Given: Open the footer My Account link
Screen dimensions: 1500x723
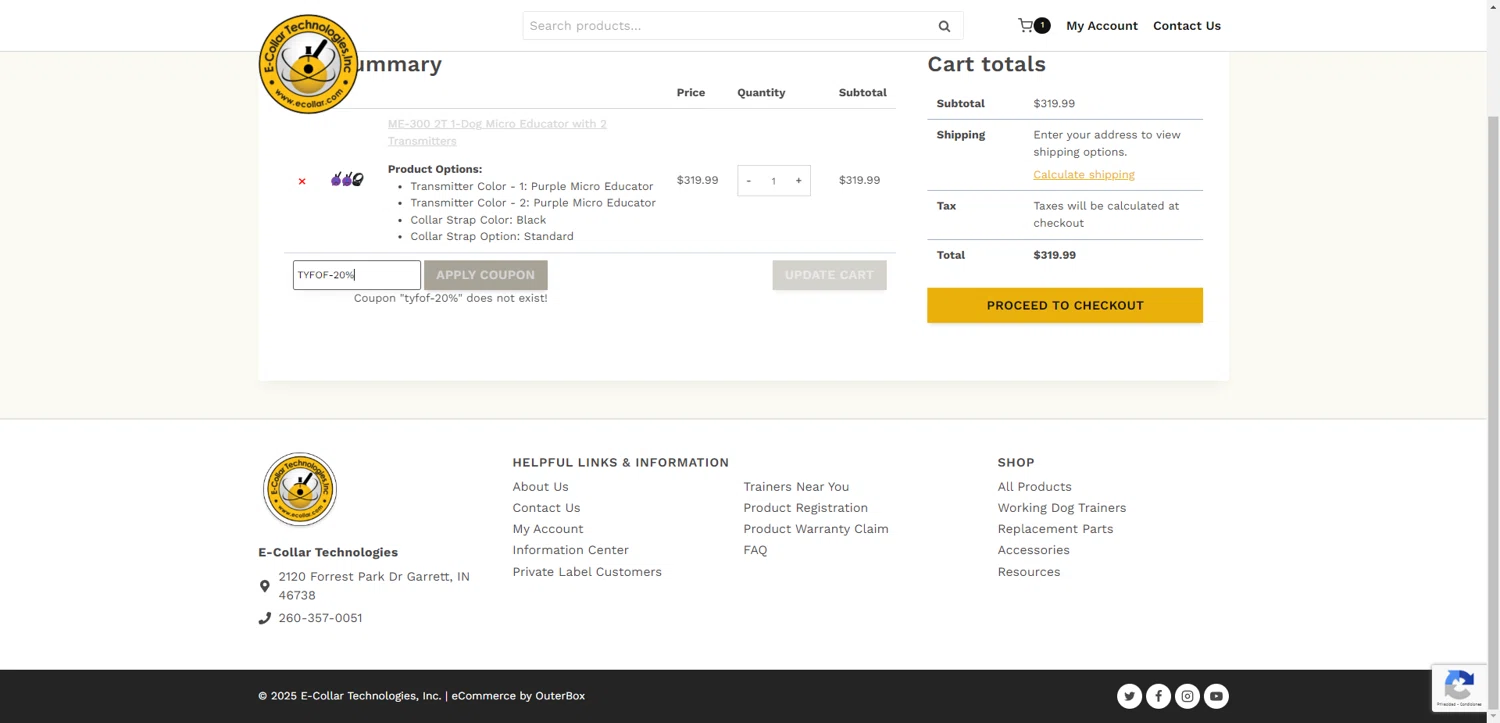Looking at the screenshot, I should pos(548,529).
